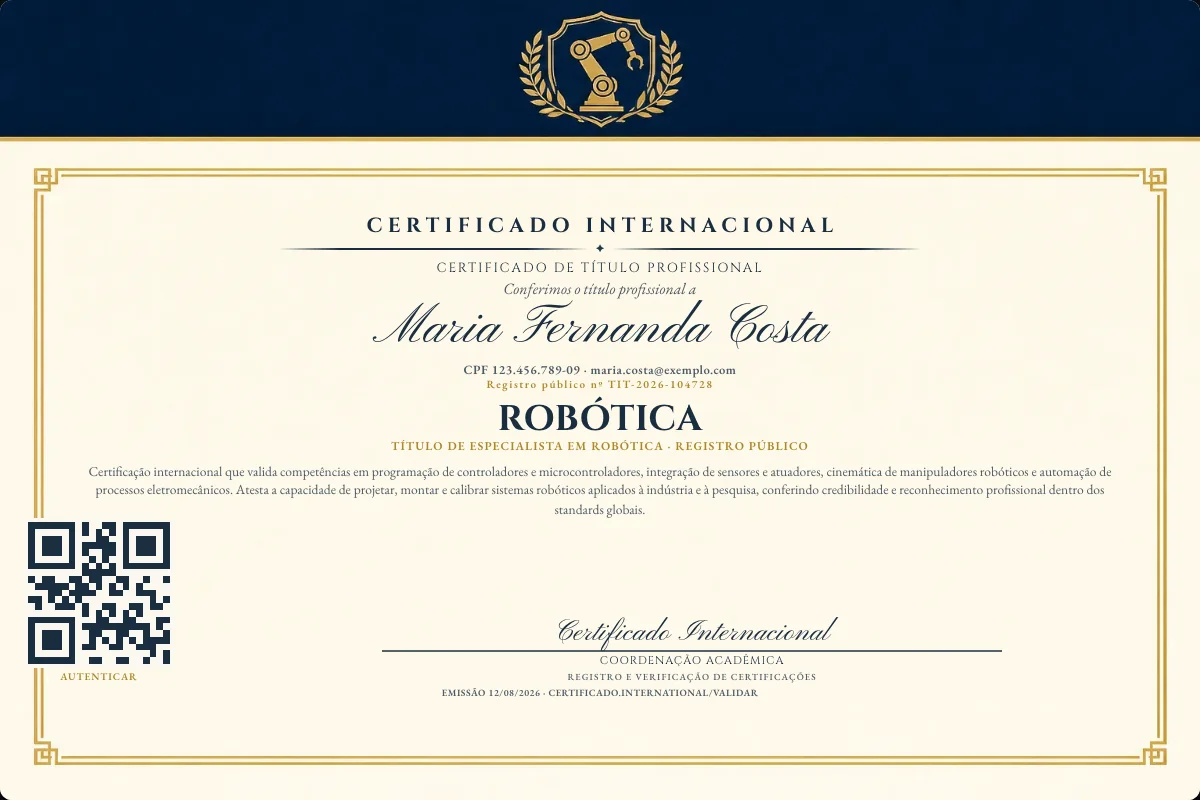Click the certification description paragraph

coord(600,490)
